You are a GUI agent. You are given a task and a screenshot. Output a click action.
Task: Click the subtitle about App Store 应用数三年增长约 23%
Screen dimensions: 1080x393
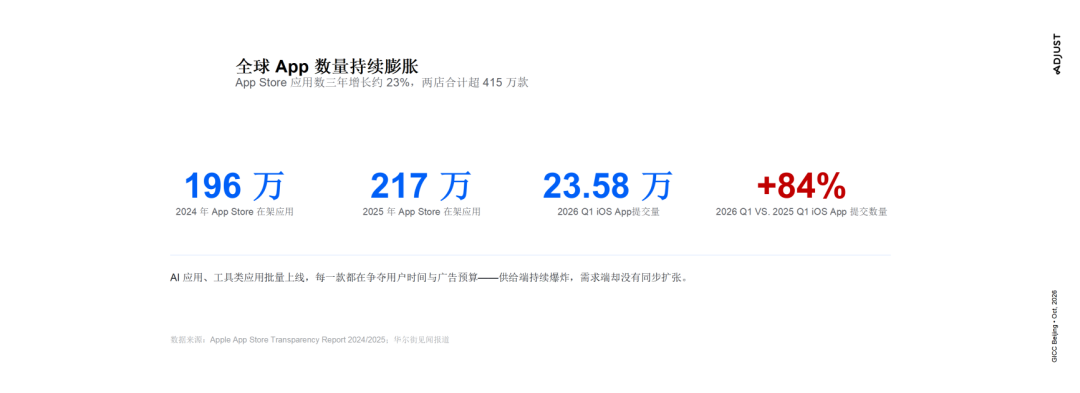click(382, 83)
